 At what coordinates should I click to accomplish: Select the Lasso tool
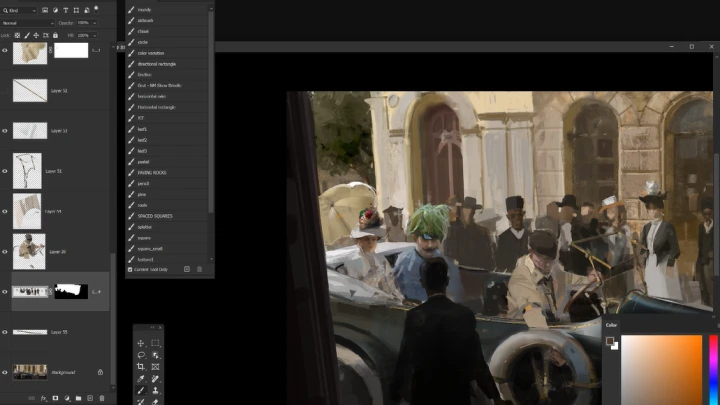pyautogui.click(x=141, y=355)
